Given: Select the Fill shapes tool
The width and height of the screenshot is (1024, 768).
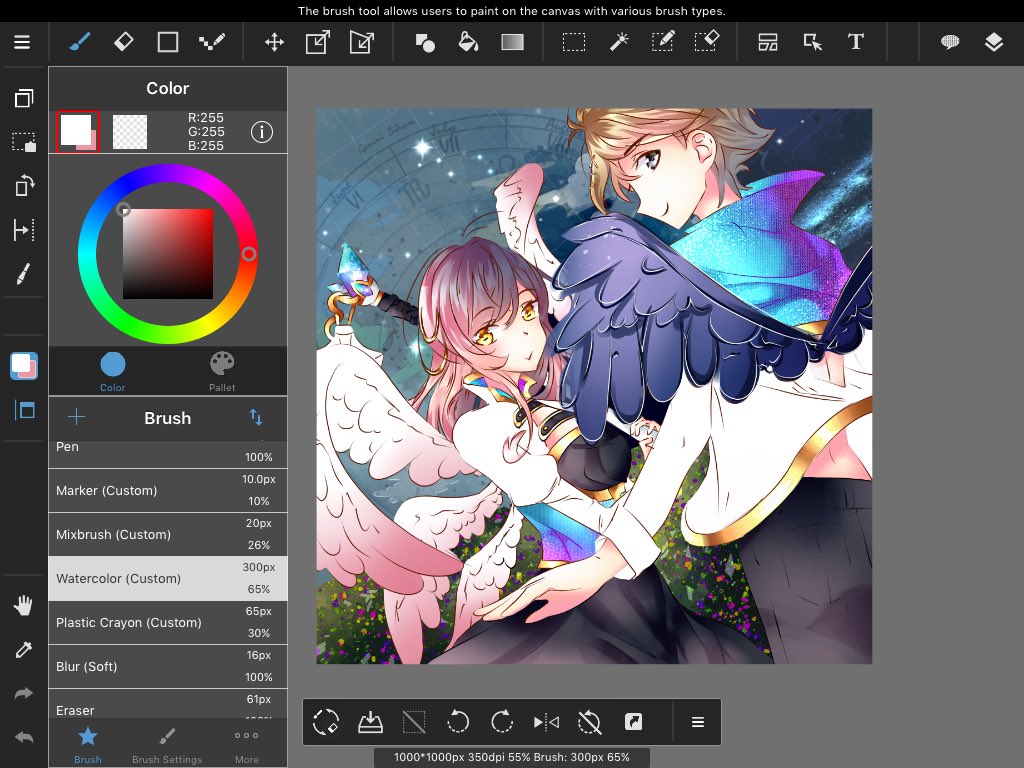Looking at the screenshot, I should coord(425,42).
